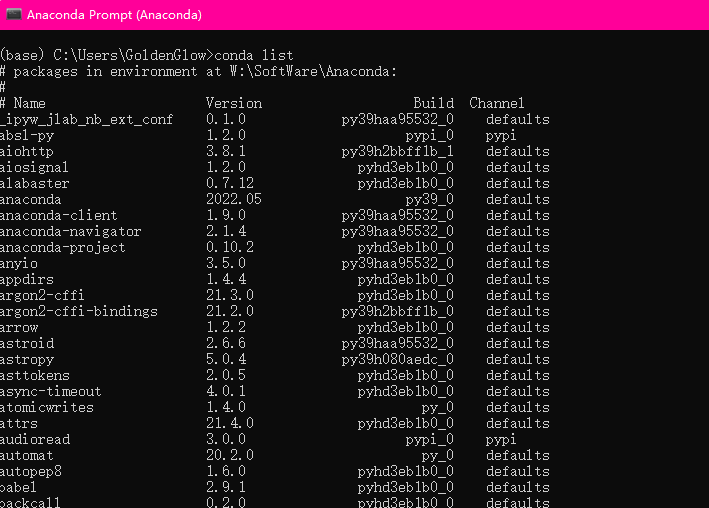Image resolution: width=709 pixels, height=508 pixels.
Task: Click package name 'argon2-cffi-bindings'
Action: tap(79, 311)
